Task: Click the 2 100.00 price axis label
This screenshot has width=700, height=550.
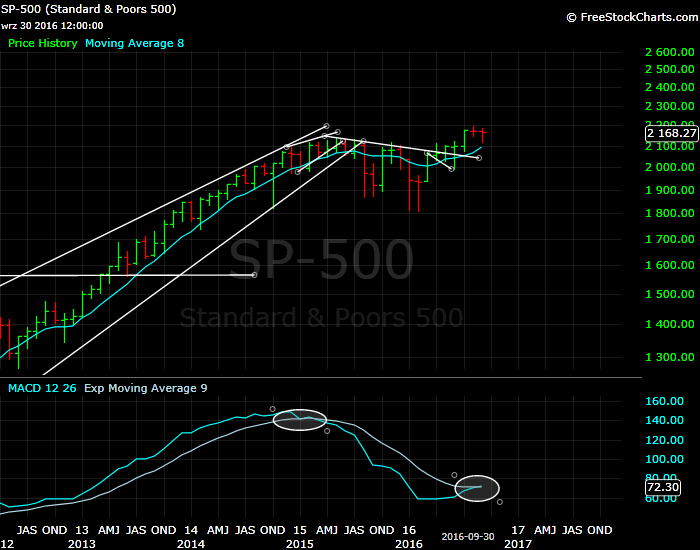Action: point(670,146)
